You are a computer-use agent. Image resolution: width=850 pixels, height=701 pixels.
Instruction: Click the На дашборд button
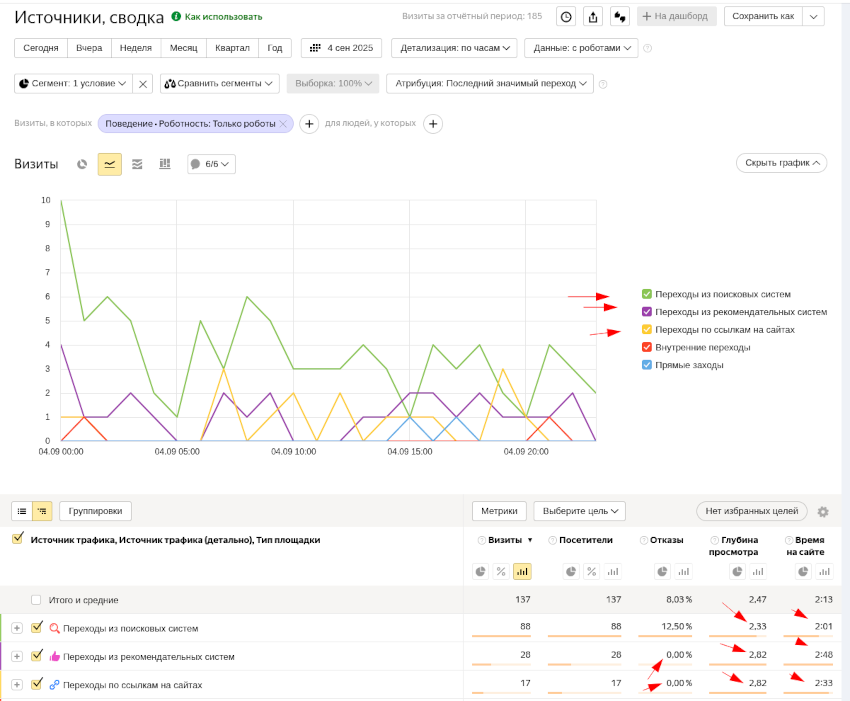(677, 17)
